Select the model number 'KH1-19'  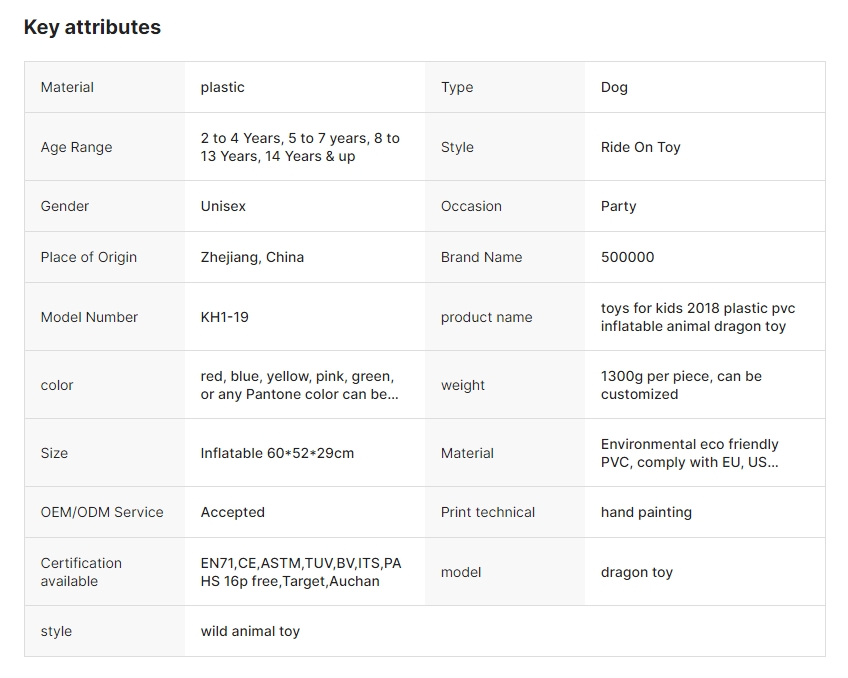[224, 317]
